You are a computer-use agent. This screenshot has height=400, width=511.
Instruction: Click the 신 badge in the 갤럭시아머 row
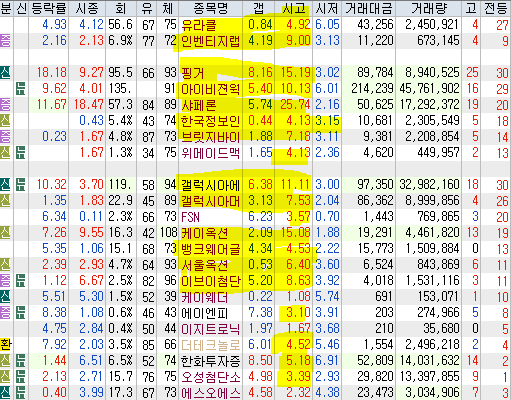pyautogui.click(x=5, y=201)
